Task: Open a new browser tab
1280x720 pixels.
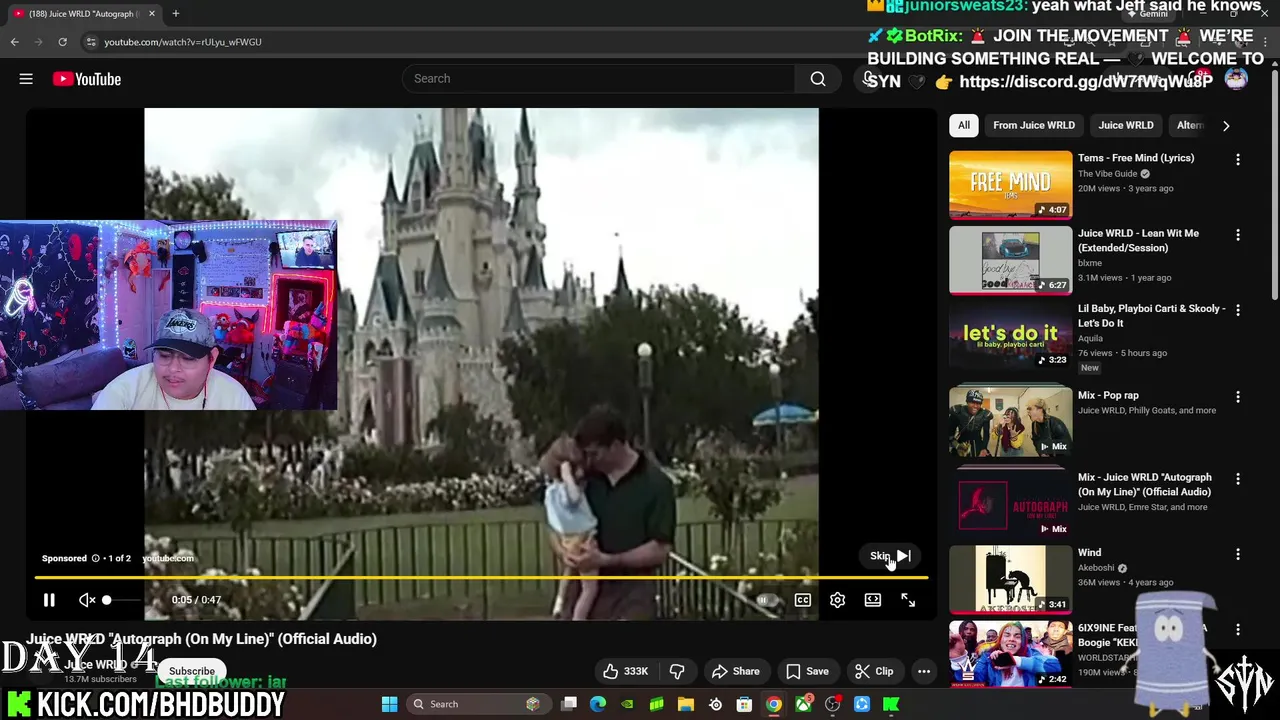Action: 176,13
